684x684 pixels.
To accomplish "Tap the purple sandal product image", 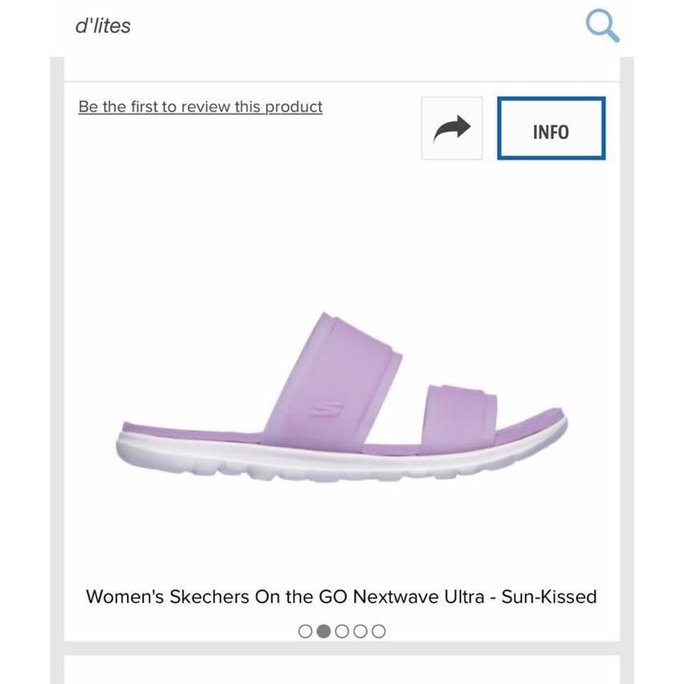I will [x=342, y=400].
